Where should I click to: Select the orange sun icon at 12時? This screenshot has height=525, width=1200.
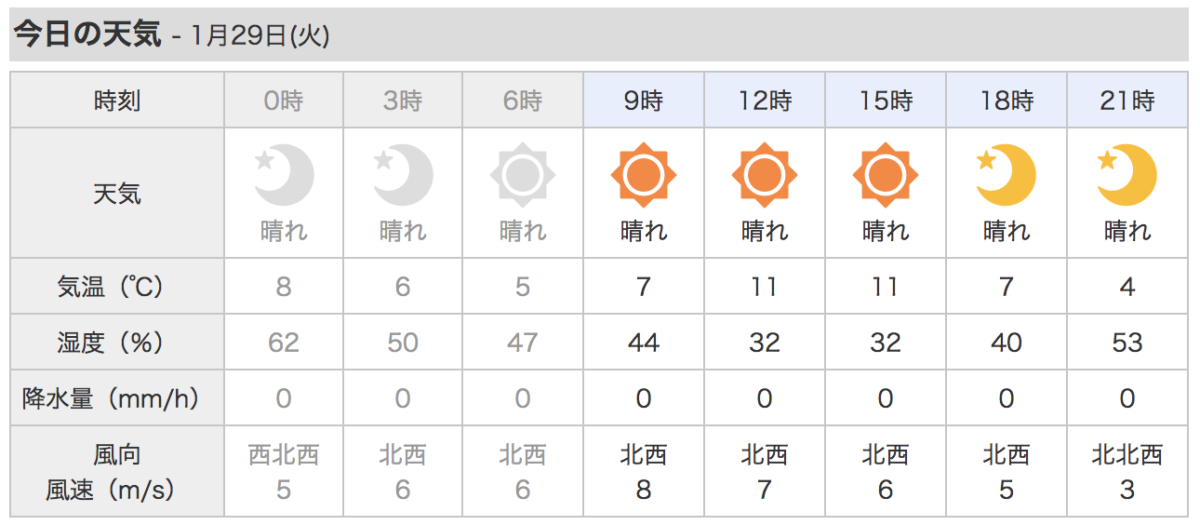[x=764, y=176]
